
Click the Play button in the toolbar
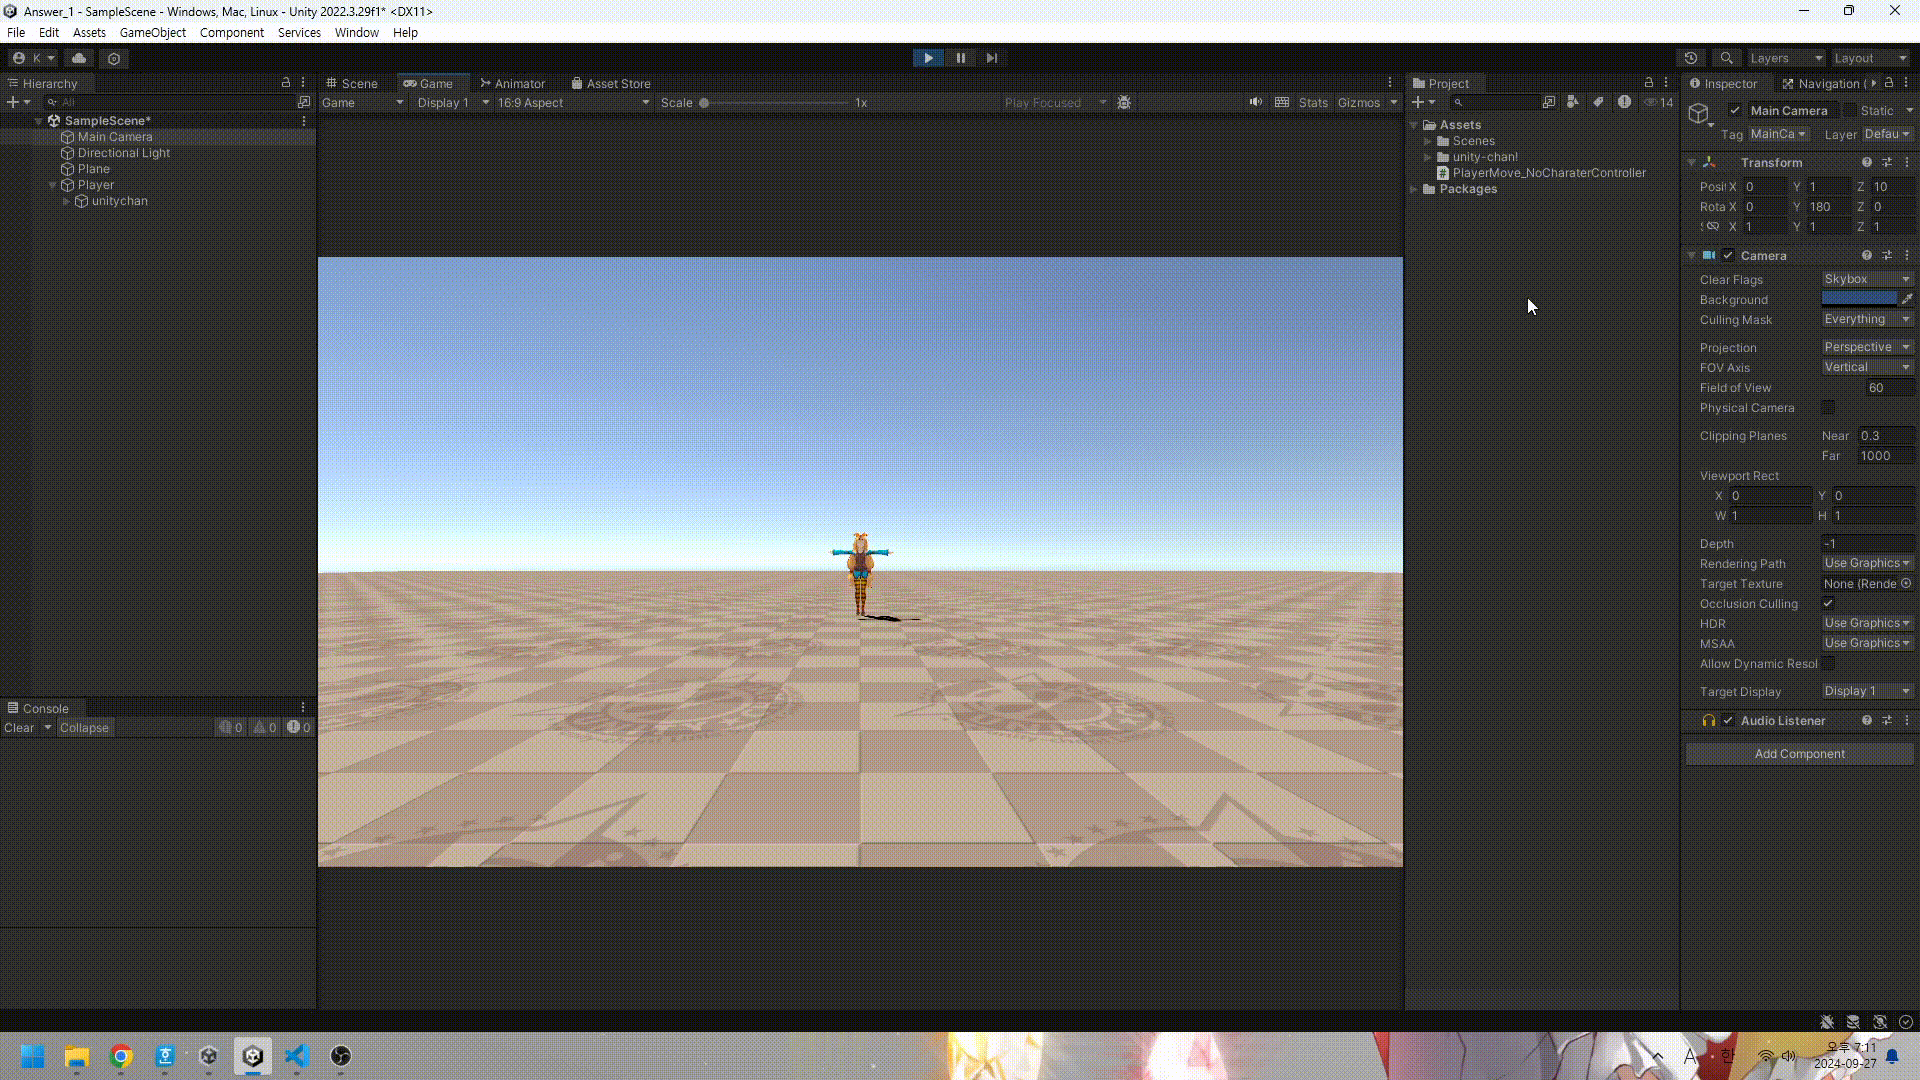pyautogui.click(x=928, y=58)
